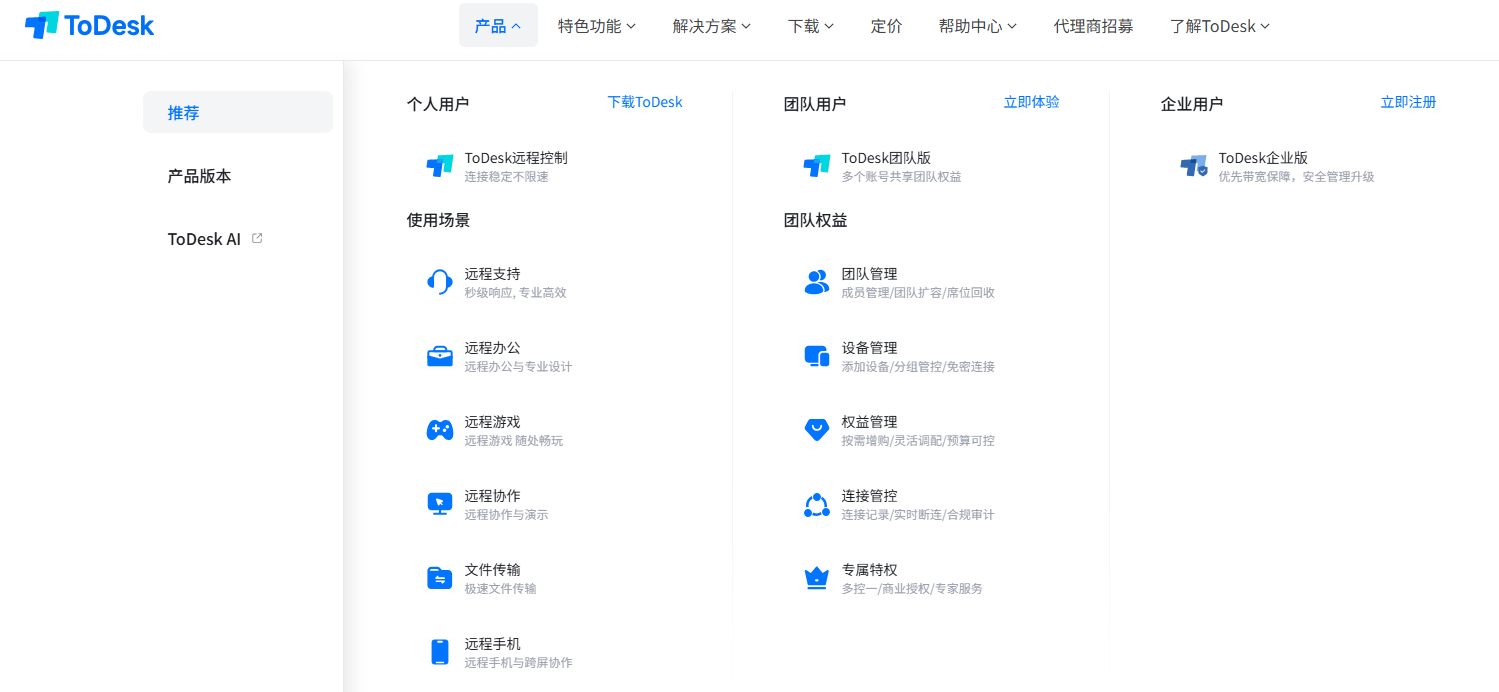
Task: Click the 专属特权 crown icon
Action: coord(817,578)
